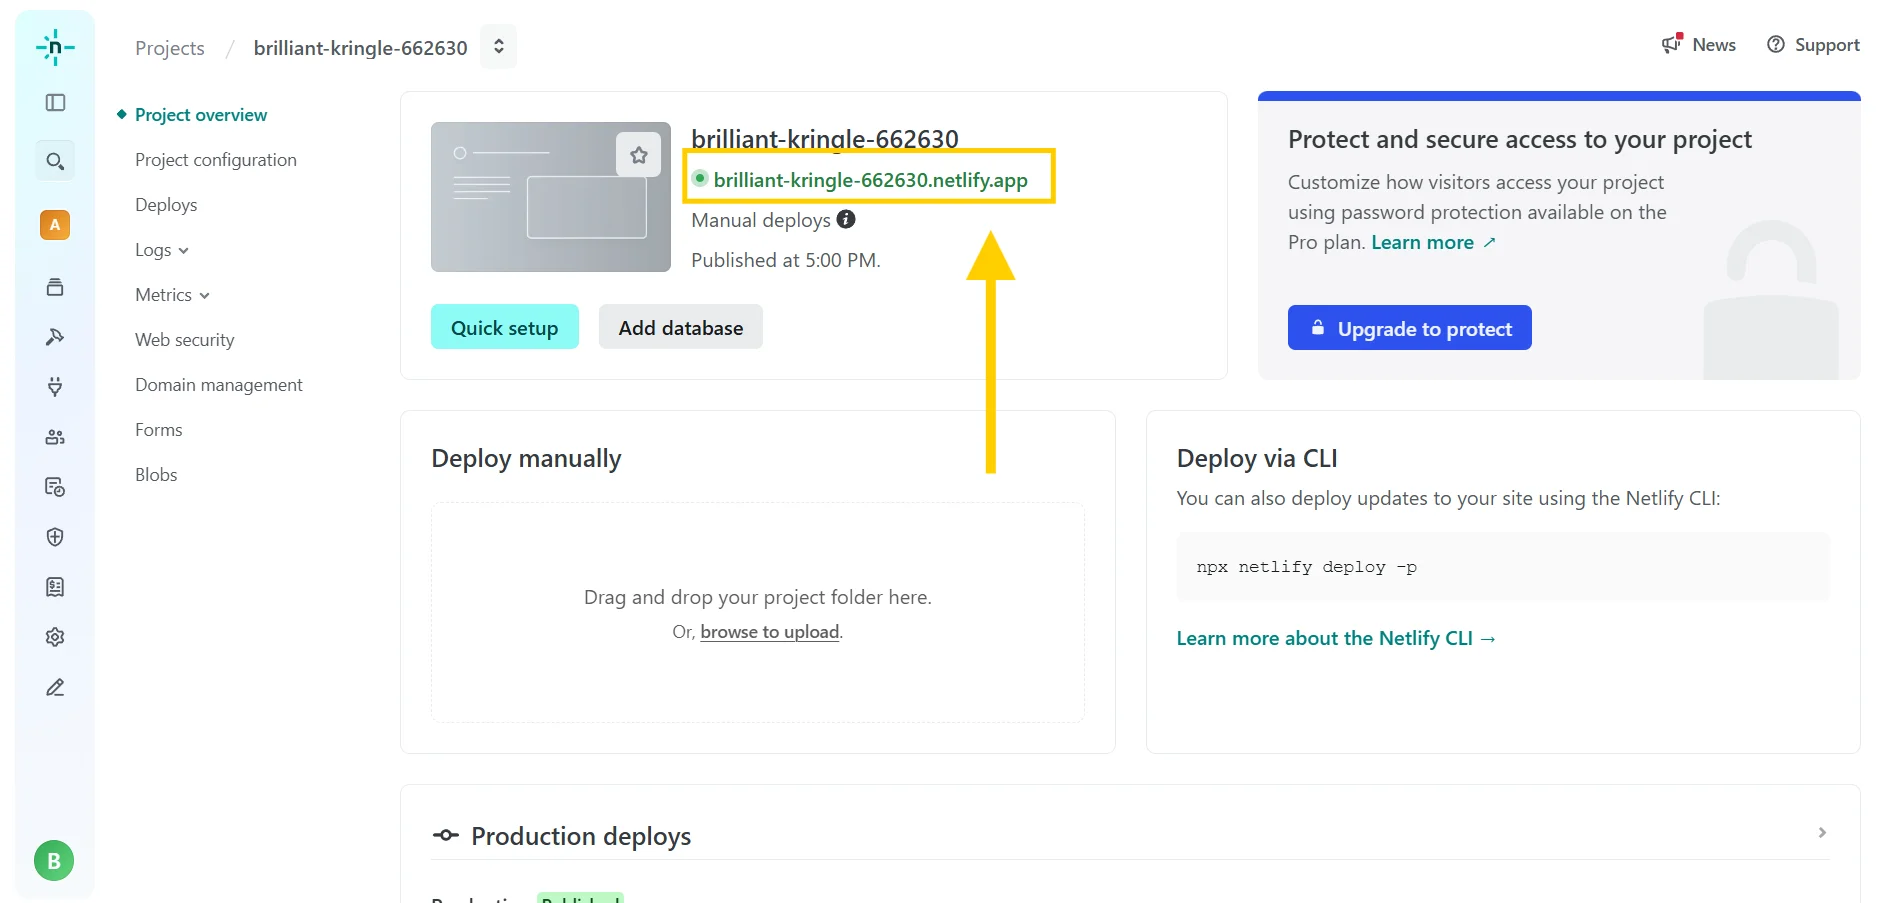The height and width of the screenshot is (903, 1897).
Task: Open the Learn more link in protect card
Action: (x=1433, y=243)
